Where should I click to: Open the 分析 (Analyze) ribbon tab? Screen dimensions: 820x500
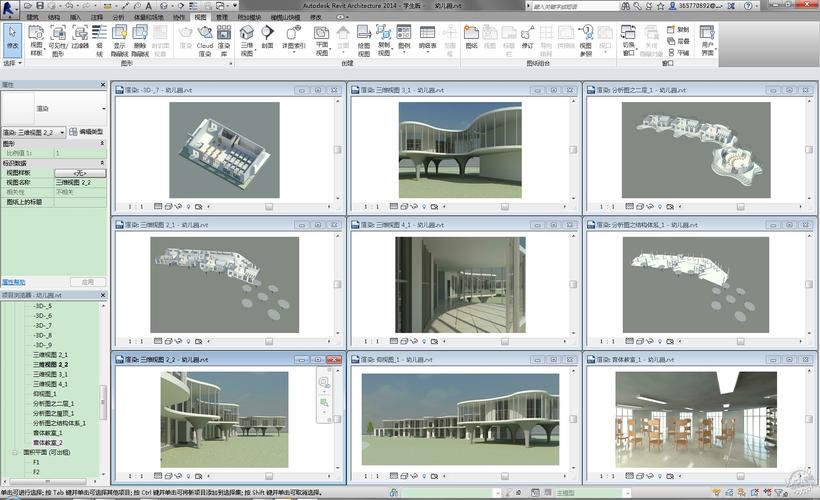118,17
